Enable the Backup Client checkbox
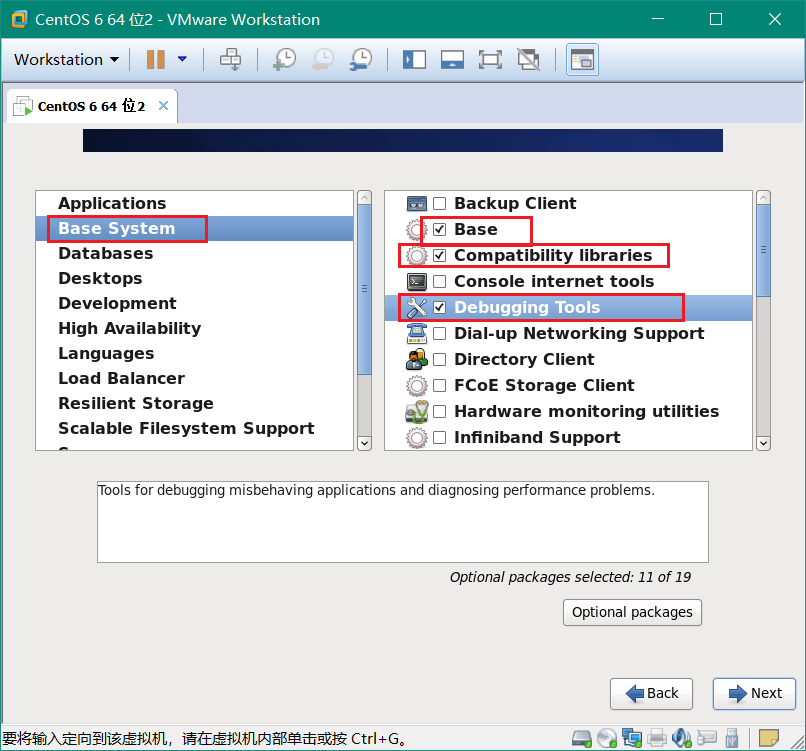The image size is (806, 751). click(439, 204)
